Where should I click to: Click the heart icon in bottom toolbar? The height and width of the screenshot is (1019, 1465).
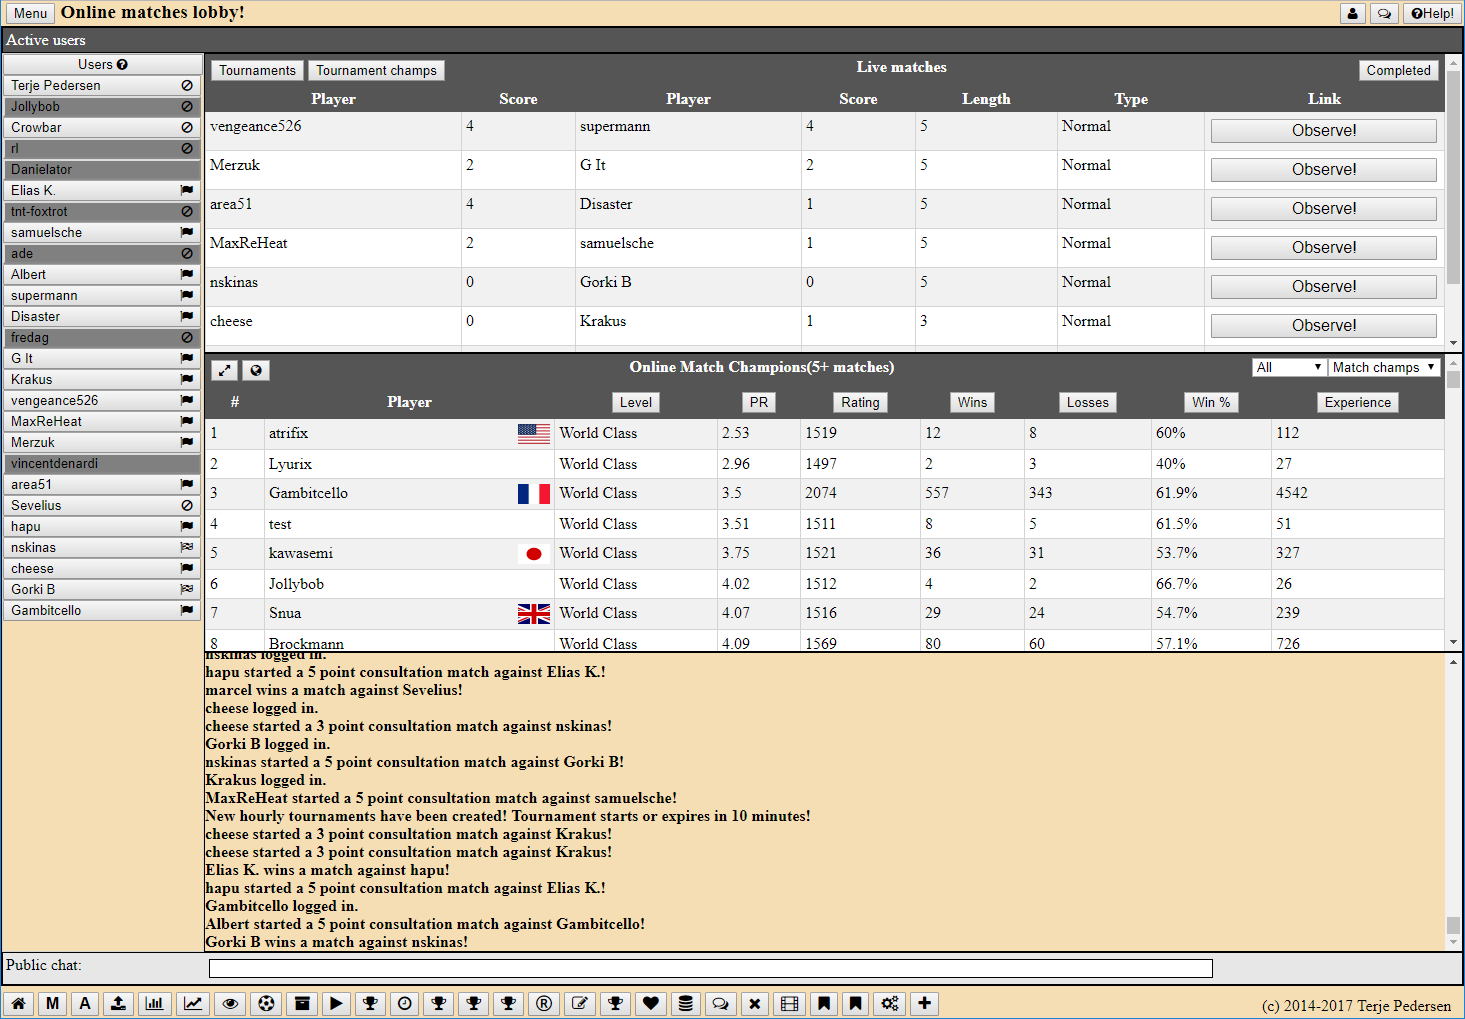point(651,1004)
